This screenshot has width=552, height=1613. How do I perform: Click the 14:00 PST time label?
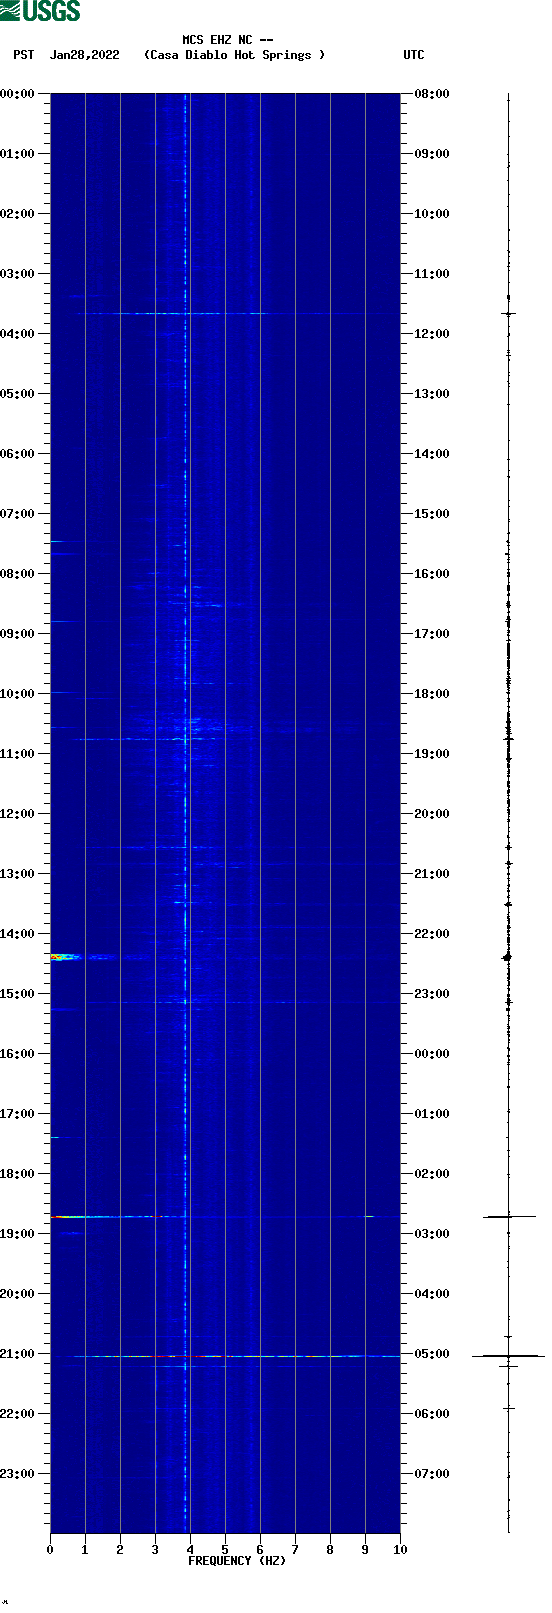click(x=18, y=934)
